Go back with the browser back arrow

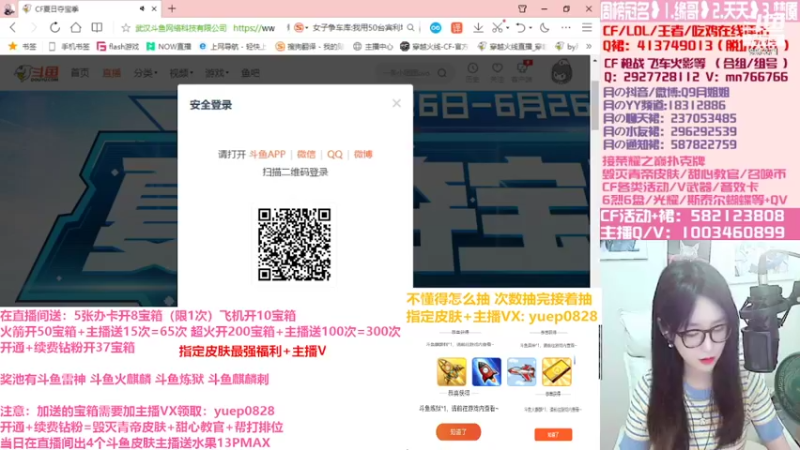point(13,28)
